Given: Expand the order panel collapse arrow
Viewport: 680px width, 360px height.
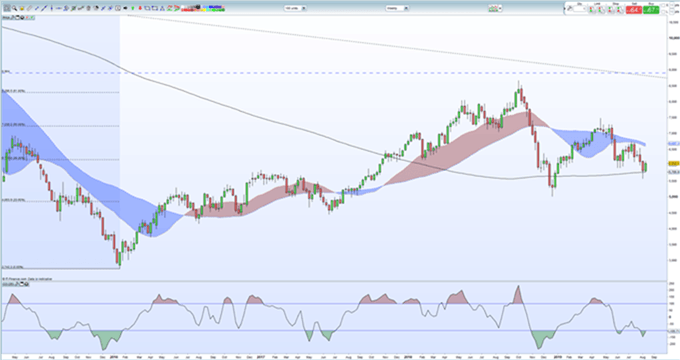Looking at the screenshot, I should pyautogui.click(x=565, y=9).
